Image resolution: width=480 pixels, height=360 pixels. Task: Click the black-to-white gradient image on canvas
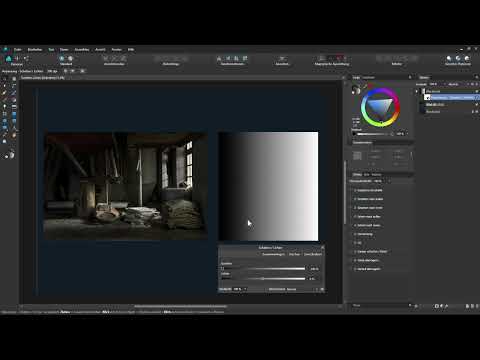tap(268, 186)
